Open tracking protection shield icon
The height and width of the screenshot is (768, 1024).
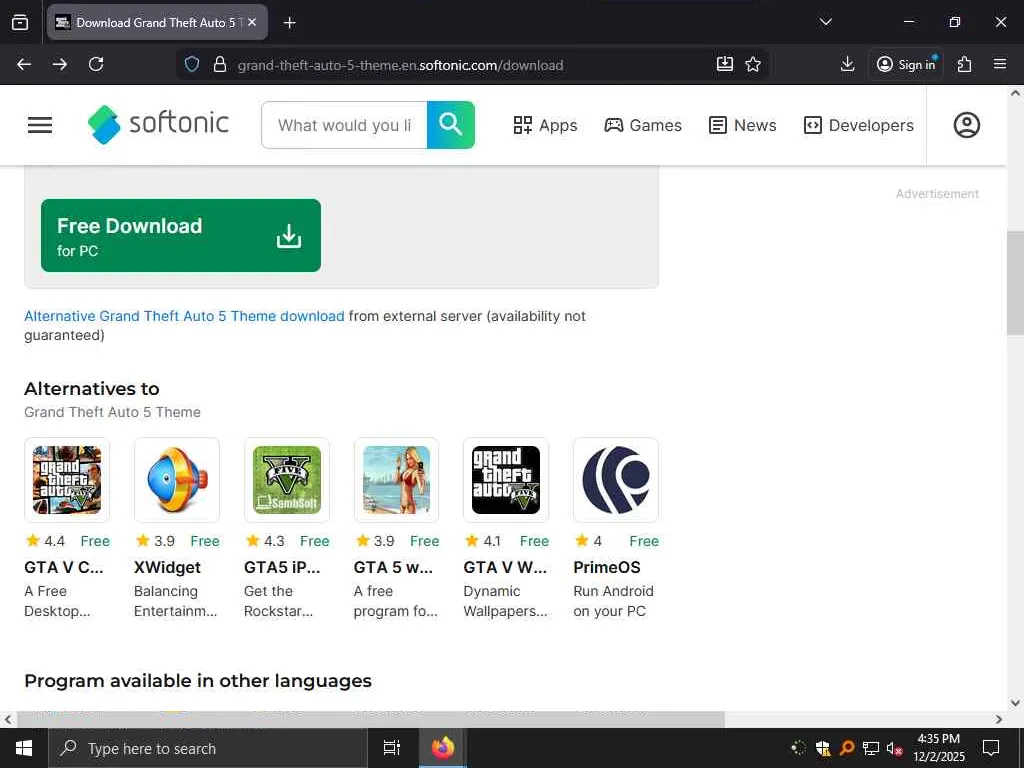[191, 64]
